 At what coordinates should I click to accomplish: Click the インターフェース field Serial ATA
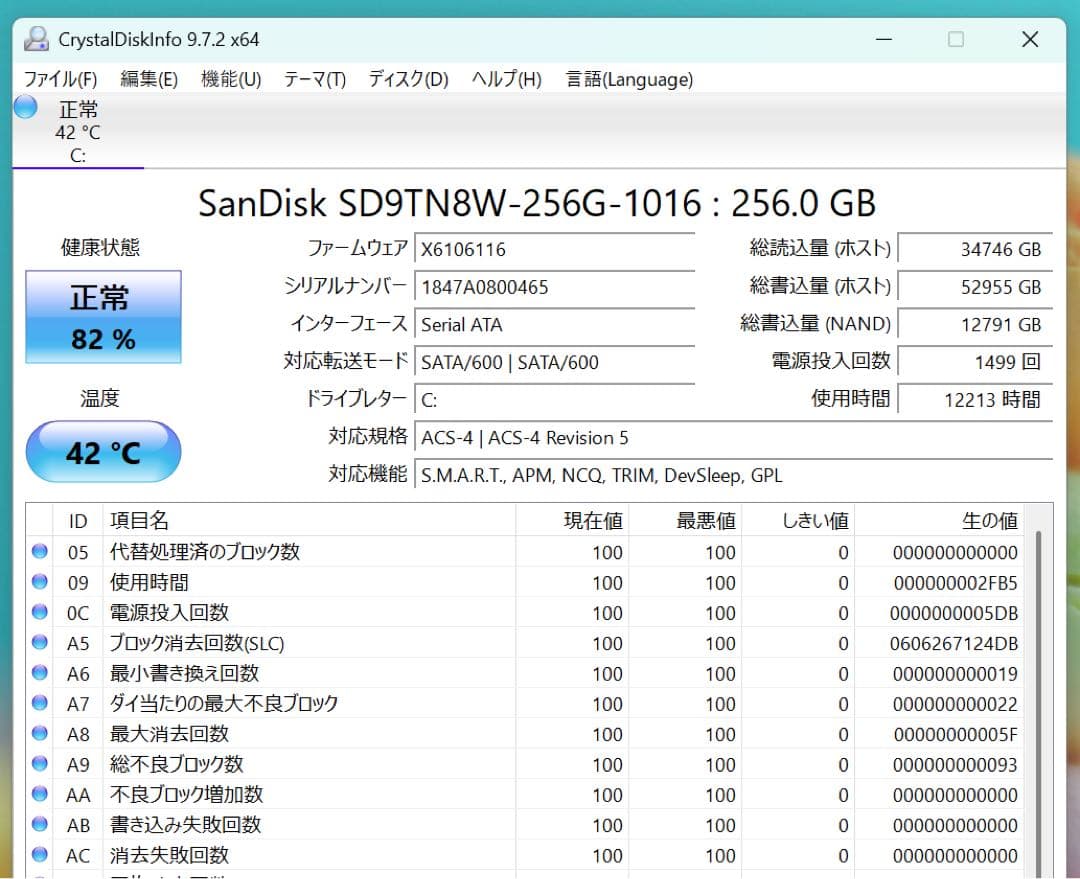pyautogui.click(x=554, y=324)
